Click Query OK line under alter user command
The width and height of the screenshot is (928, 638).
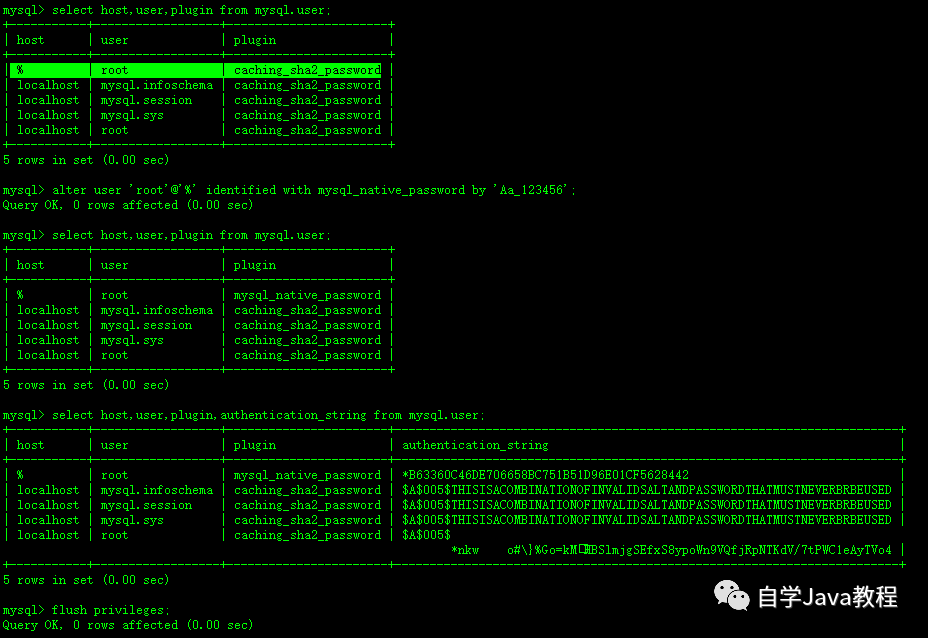click(127, 205)
